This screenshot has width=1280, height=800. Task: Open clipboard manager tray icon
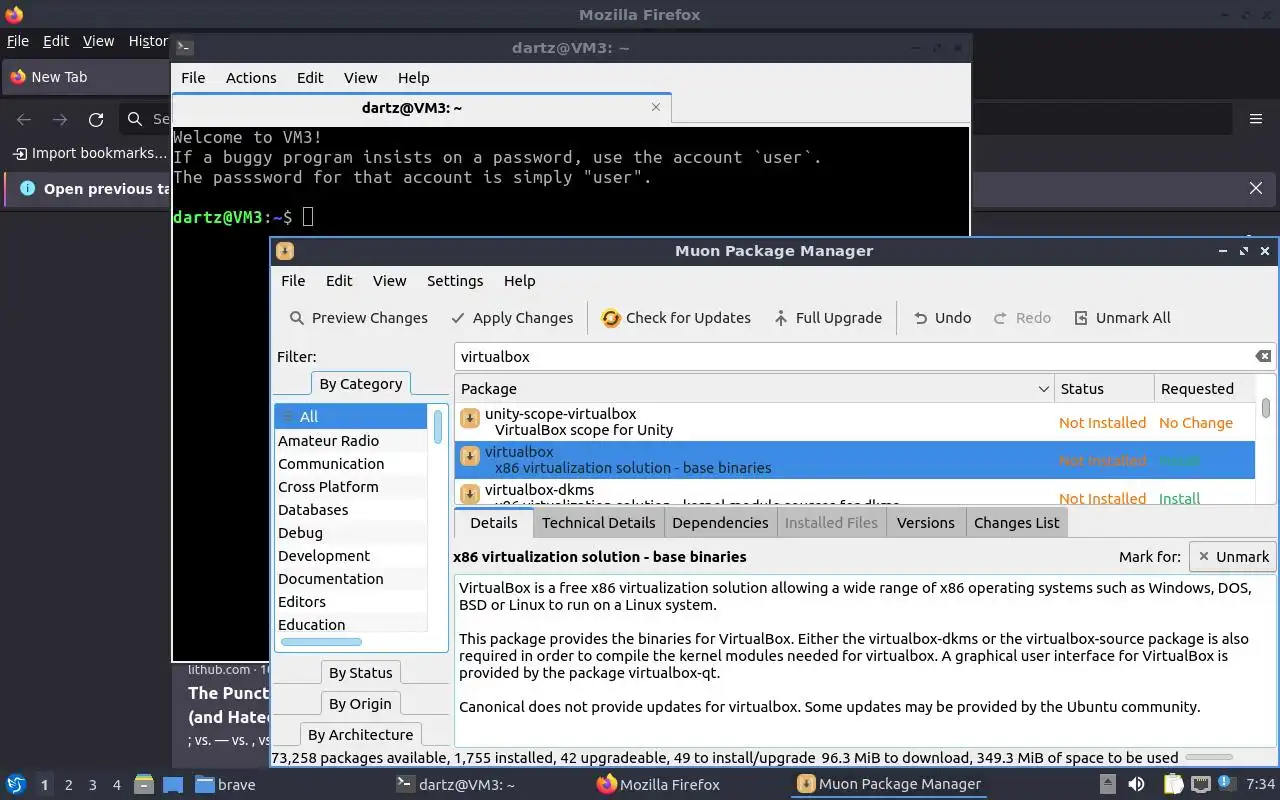tap(1173, 785)
